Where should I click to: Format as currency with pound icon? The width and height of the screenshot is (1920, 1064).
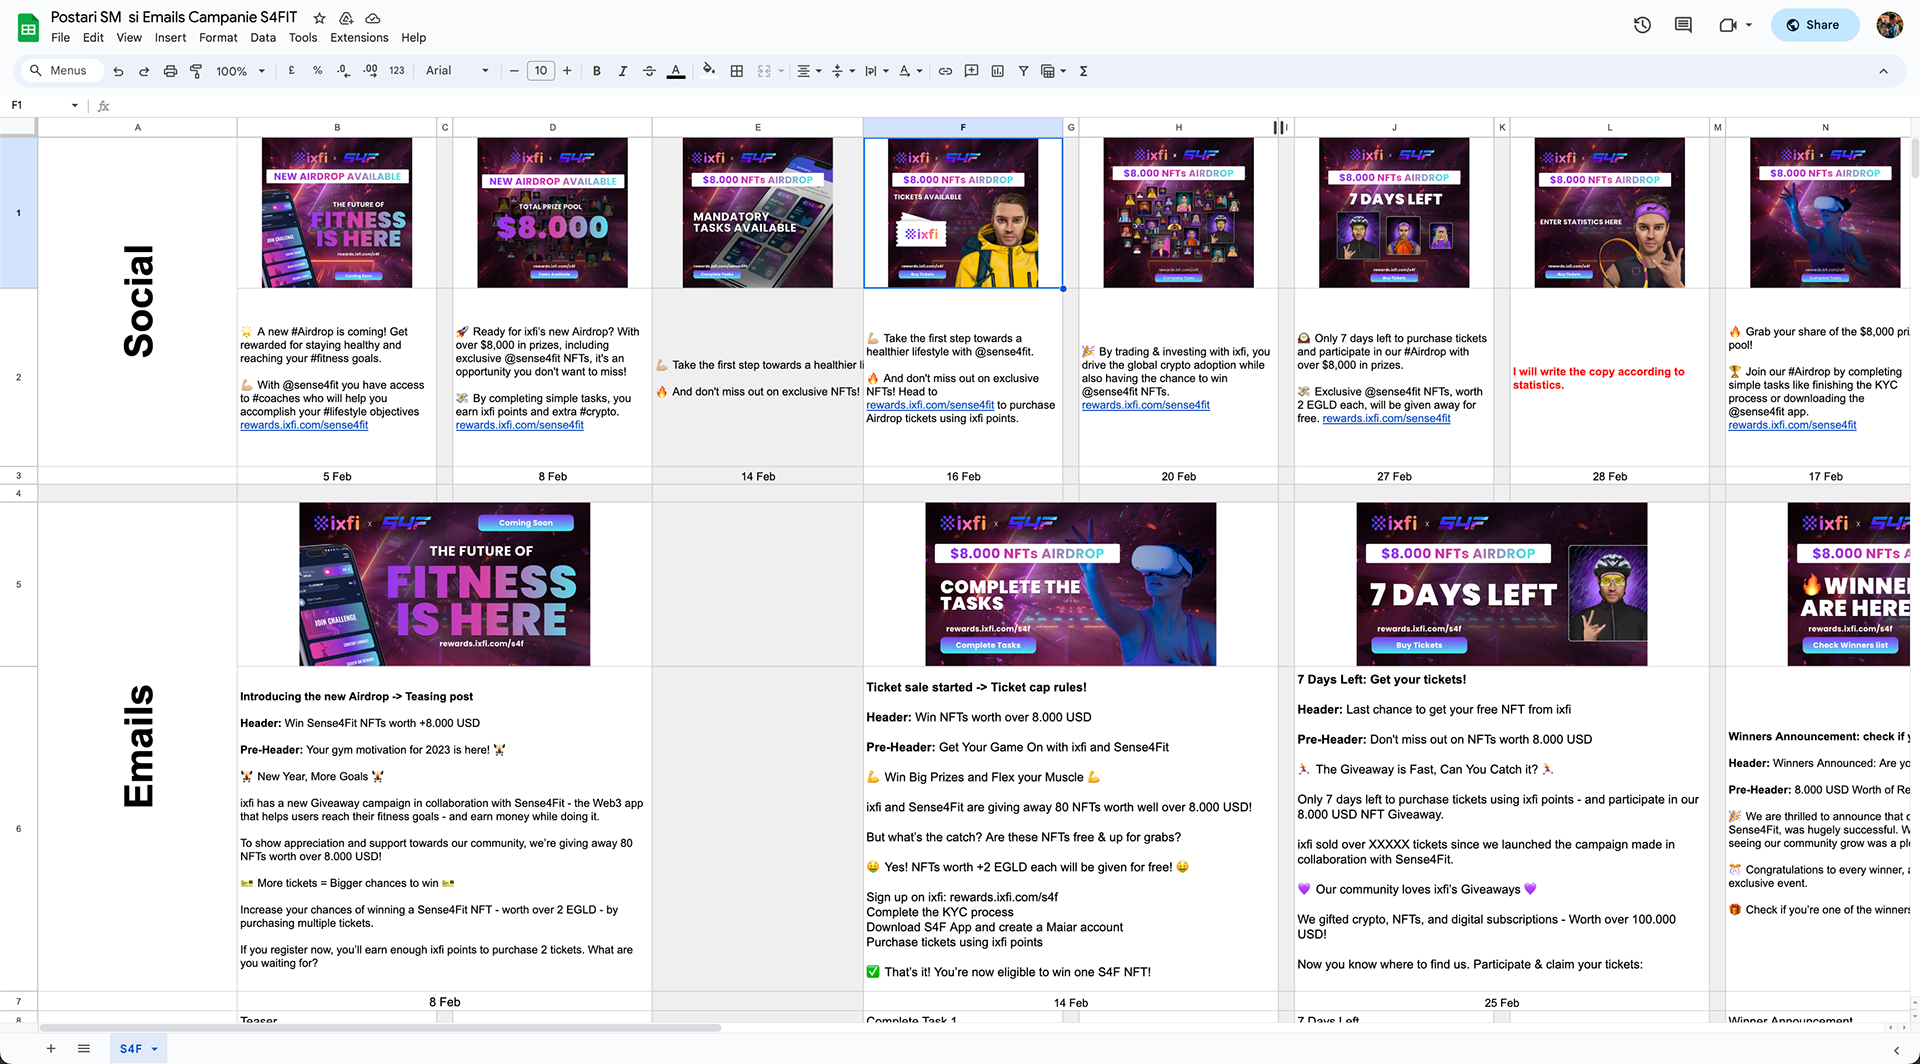pos(291,71)
